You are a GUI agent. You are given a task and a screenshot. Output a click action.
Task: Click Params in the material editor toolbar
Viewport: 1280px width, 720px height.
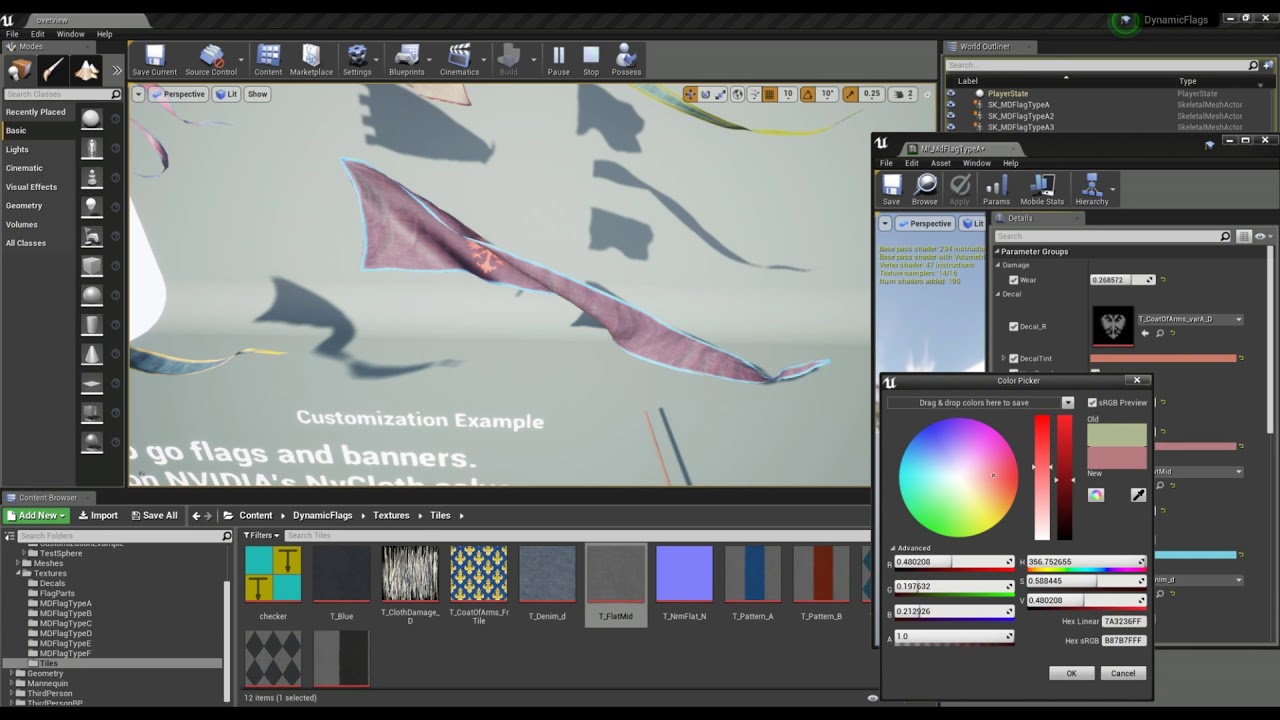[x=996, y=189]
